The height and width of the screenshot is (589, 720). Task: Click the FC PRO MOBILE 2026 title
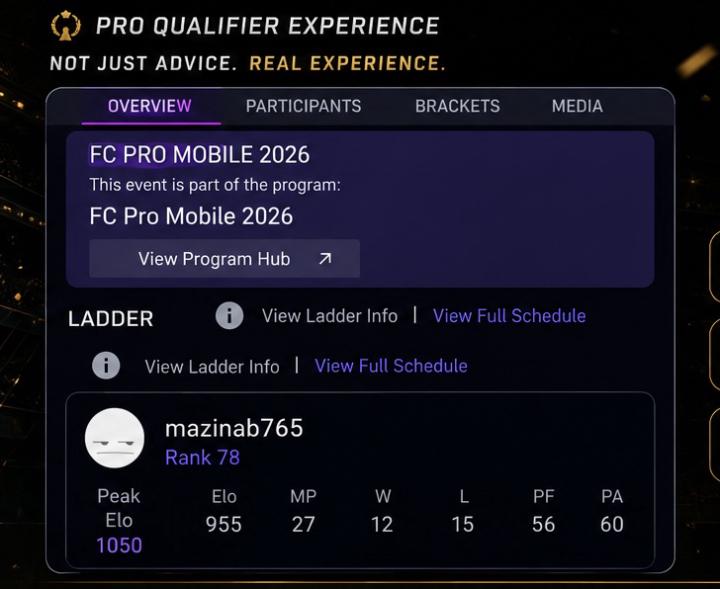[200, 154]
